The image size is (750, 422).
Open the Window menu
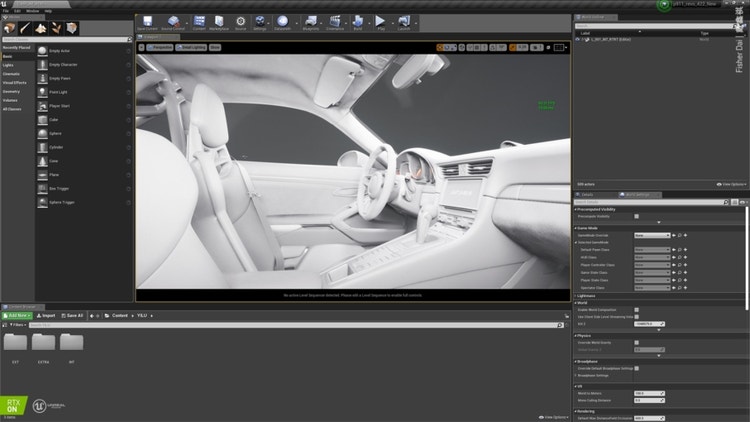[32, 11]
